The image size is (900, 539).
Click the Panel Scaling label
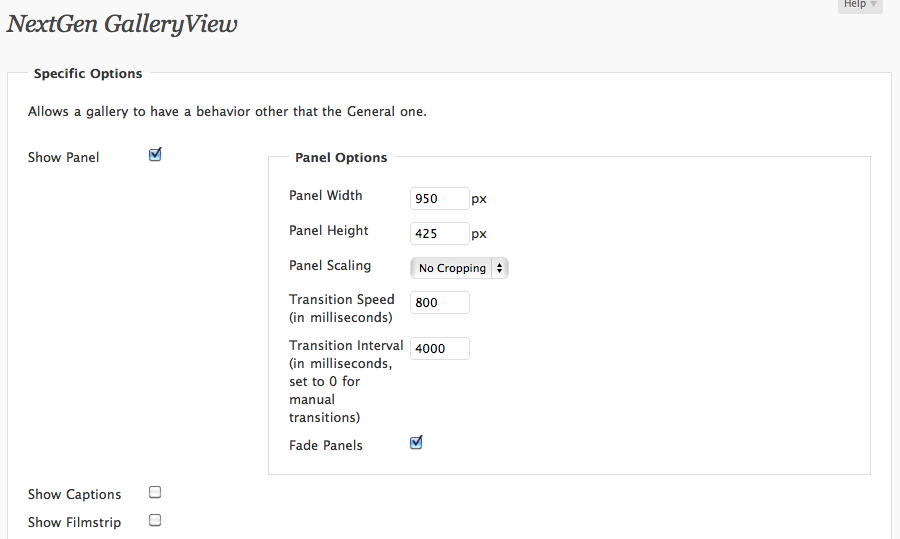(329, 266)
